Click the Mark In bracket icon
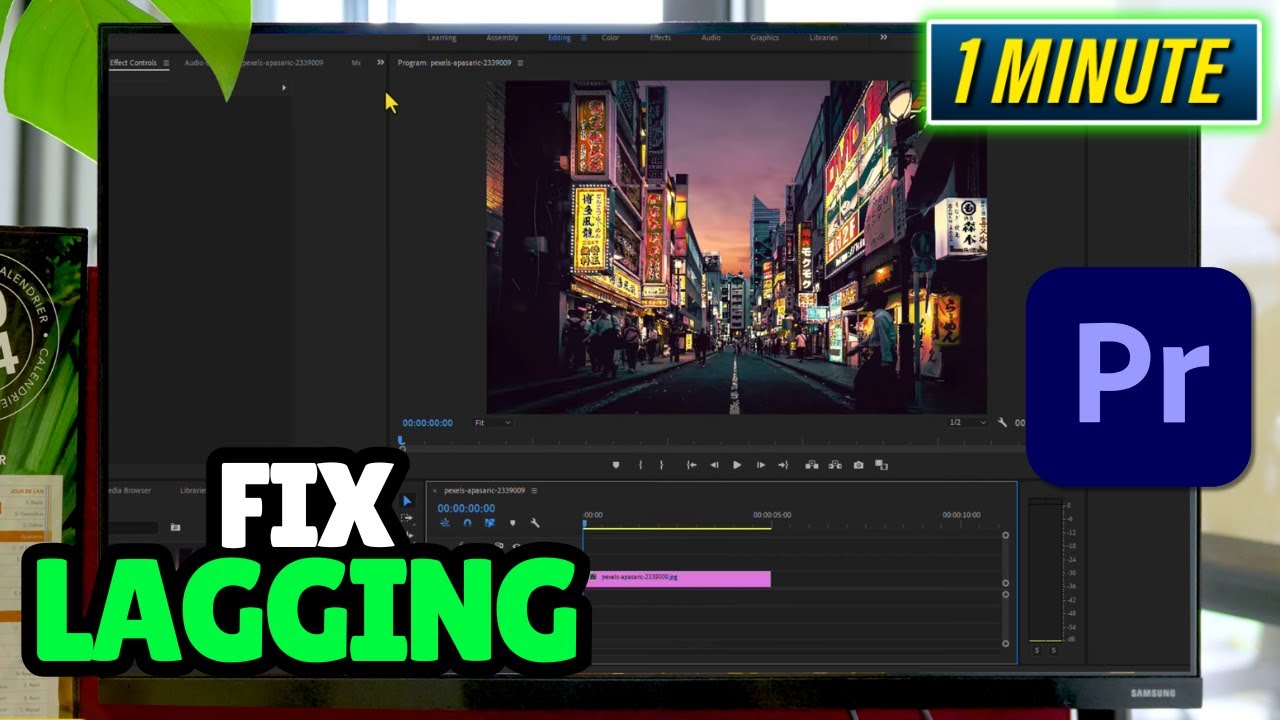The image size is (1280, 720). pyautogui.click(x=640, y=465)
